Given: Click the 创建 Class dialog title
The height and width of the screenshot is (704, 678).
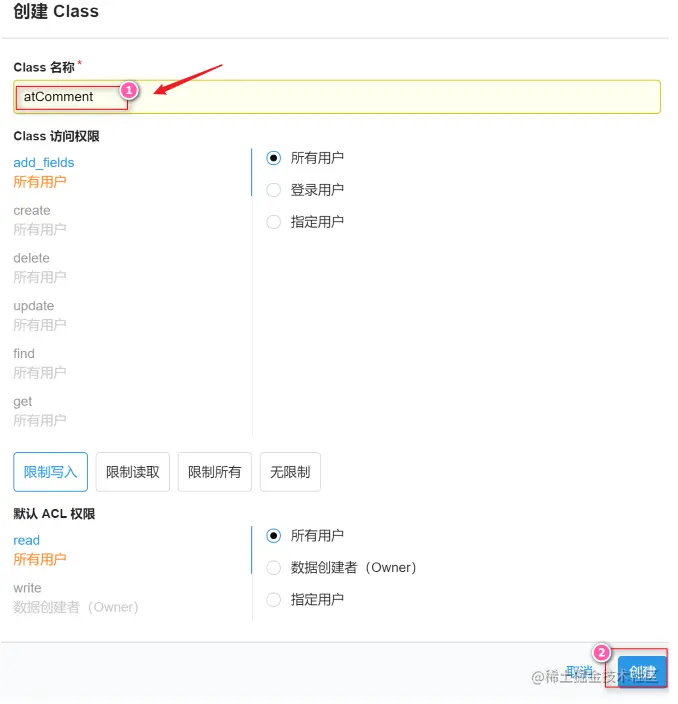Looking at the screenshot, I should (56, 11).
